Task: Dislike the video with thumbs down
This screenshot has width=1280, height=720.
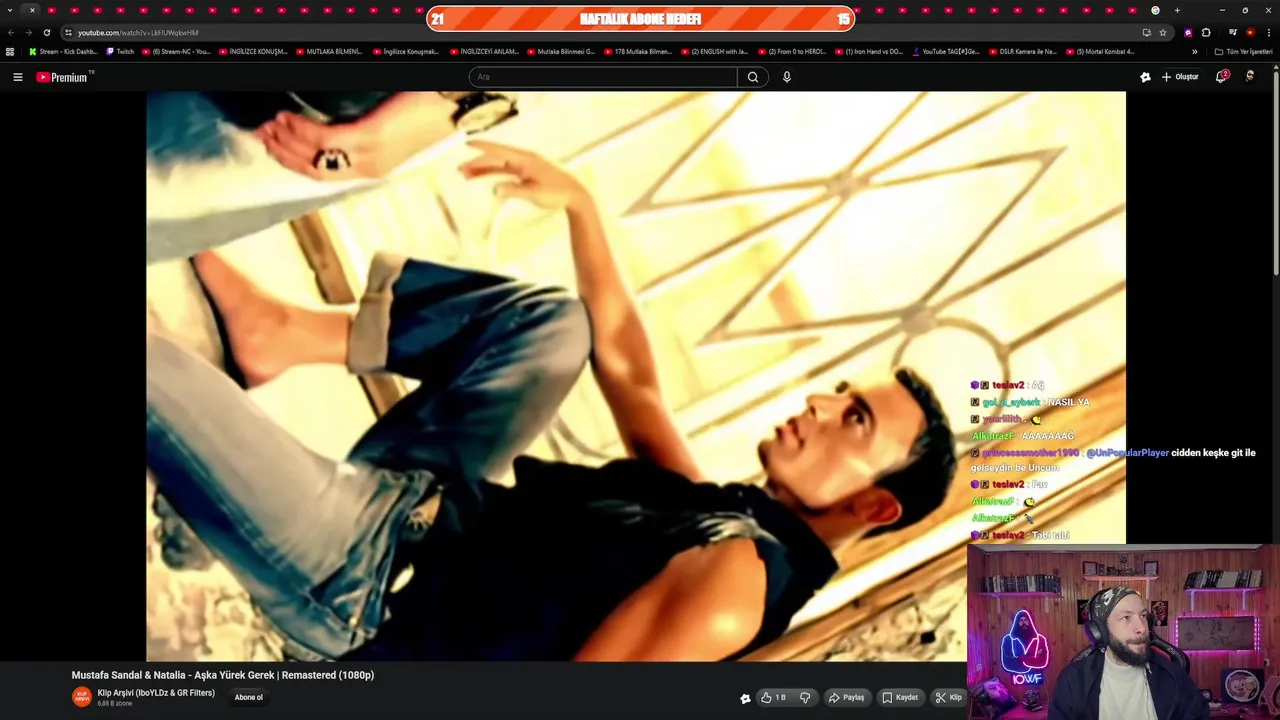Action: (805, 698)
